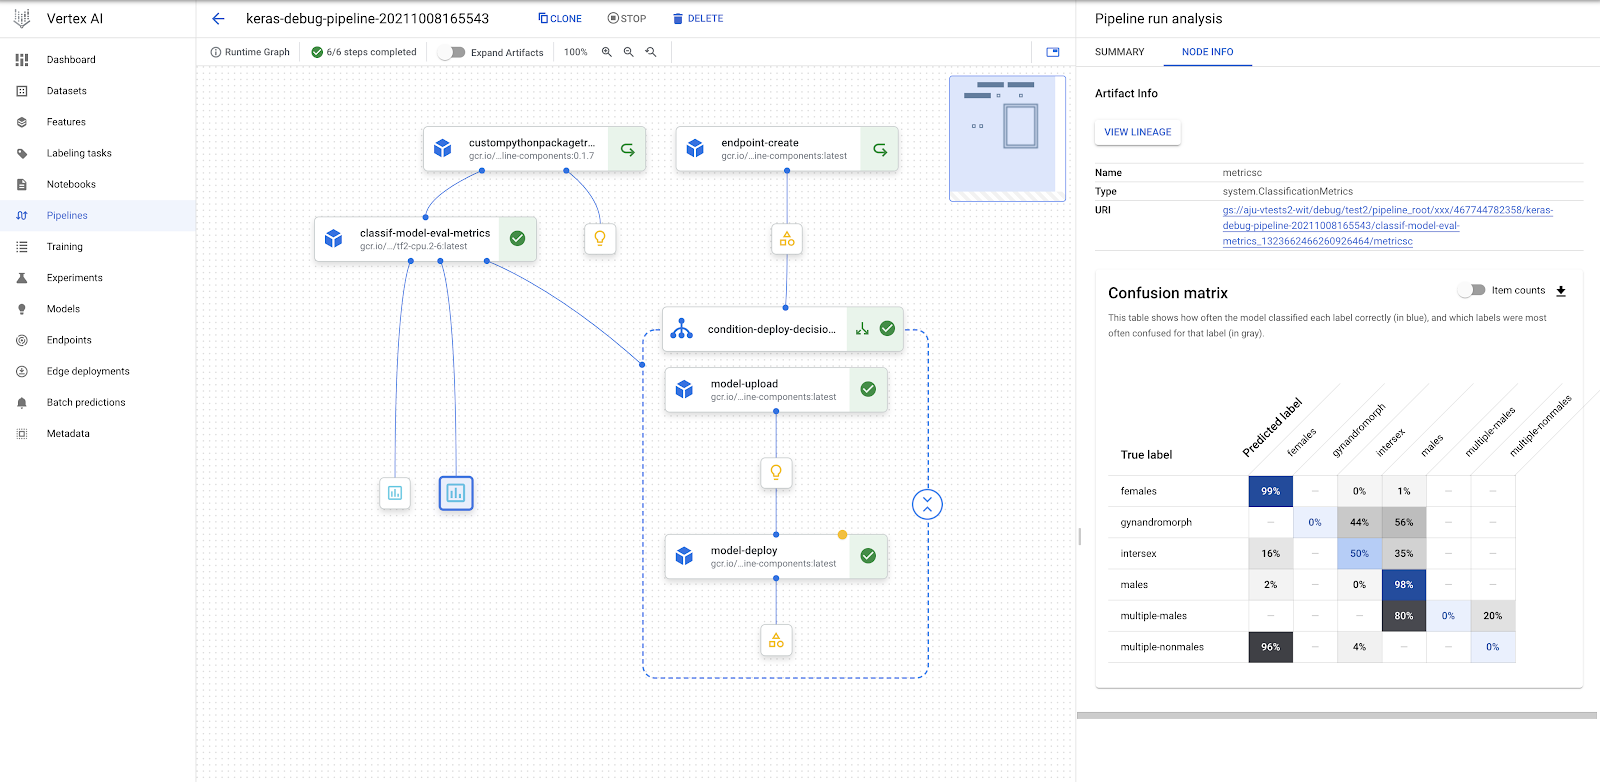The width and height of the screenshot is (1600, 782).
Task: Click the 96% multiple-nonmales matrix cell
Action: click(1270, 647)
